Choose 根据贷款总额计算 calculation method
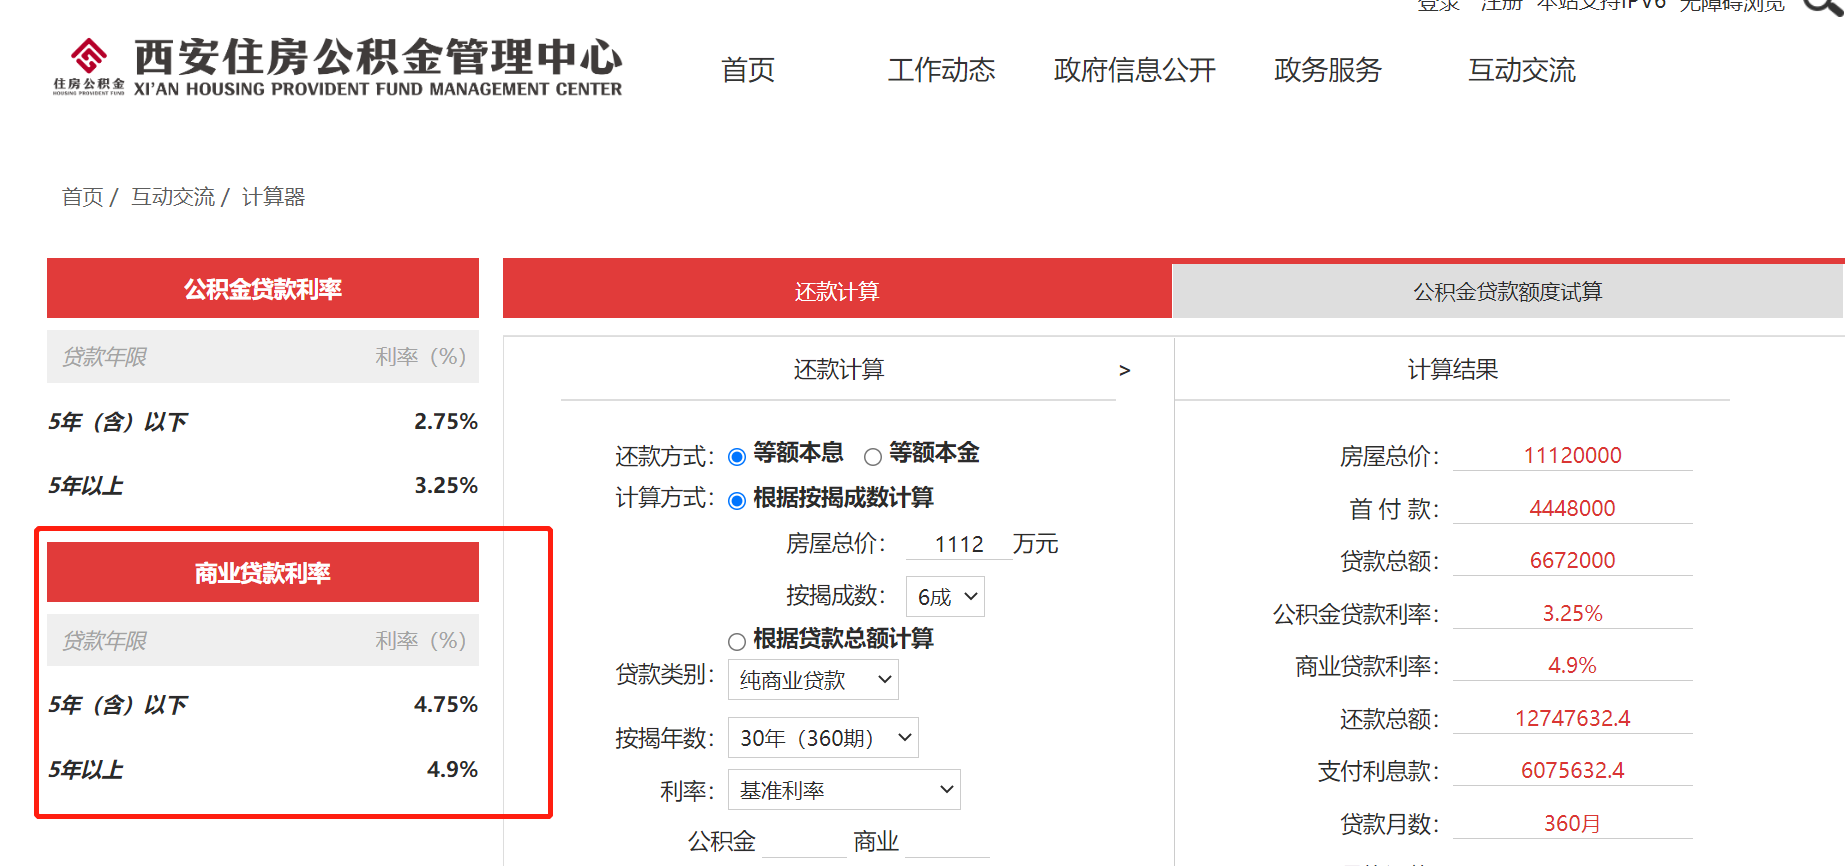 pos(737,641)
